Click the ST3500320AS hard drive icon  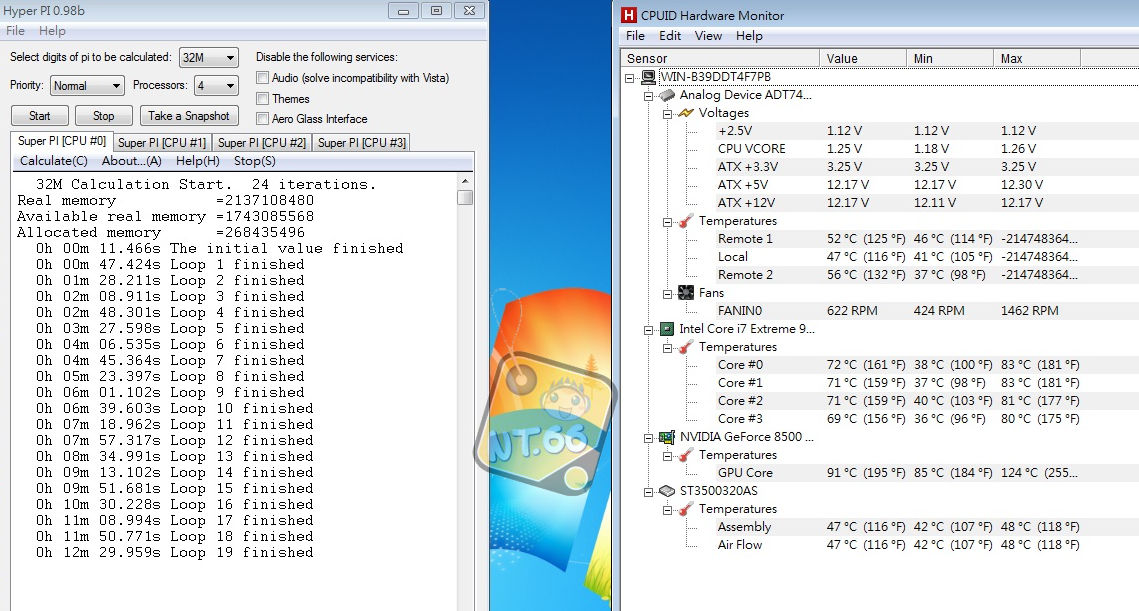(667, 491)
